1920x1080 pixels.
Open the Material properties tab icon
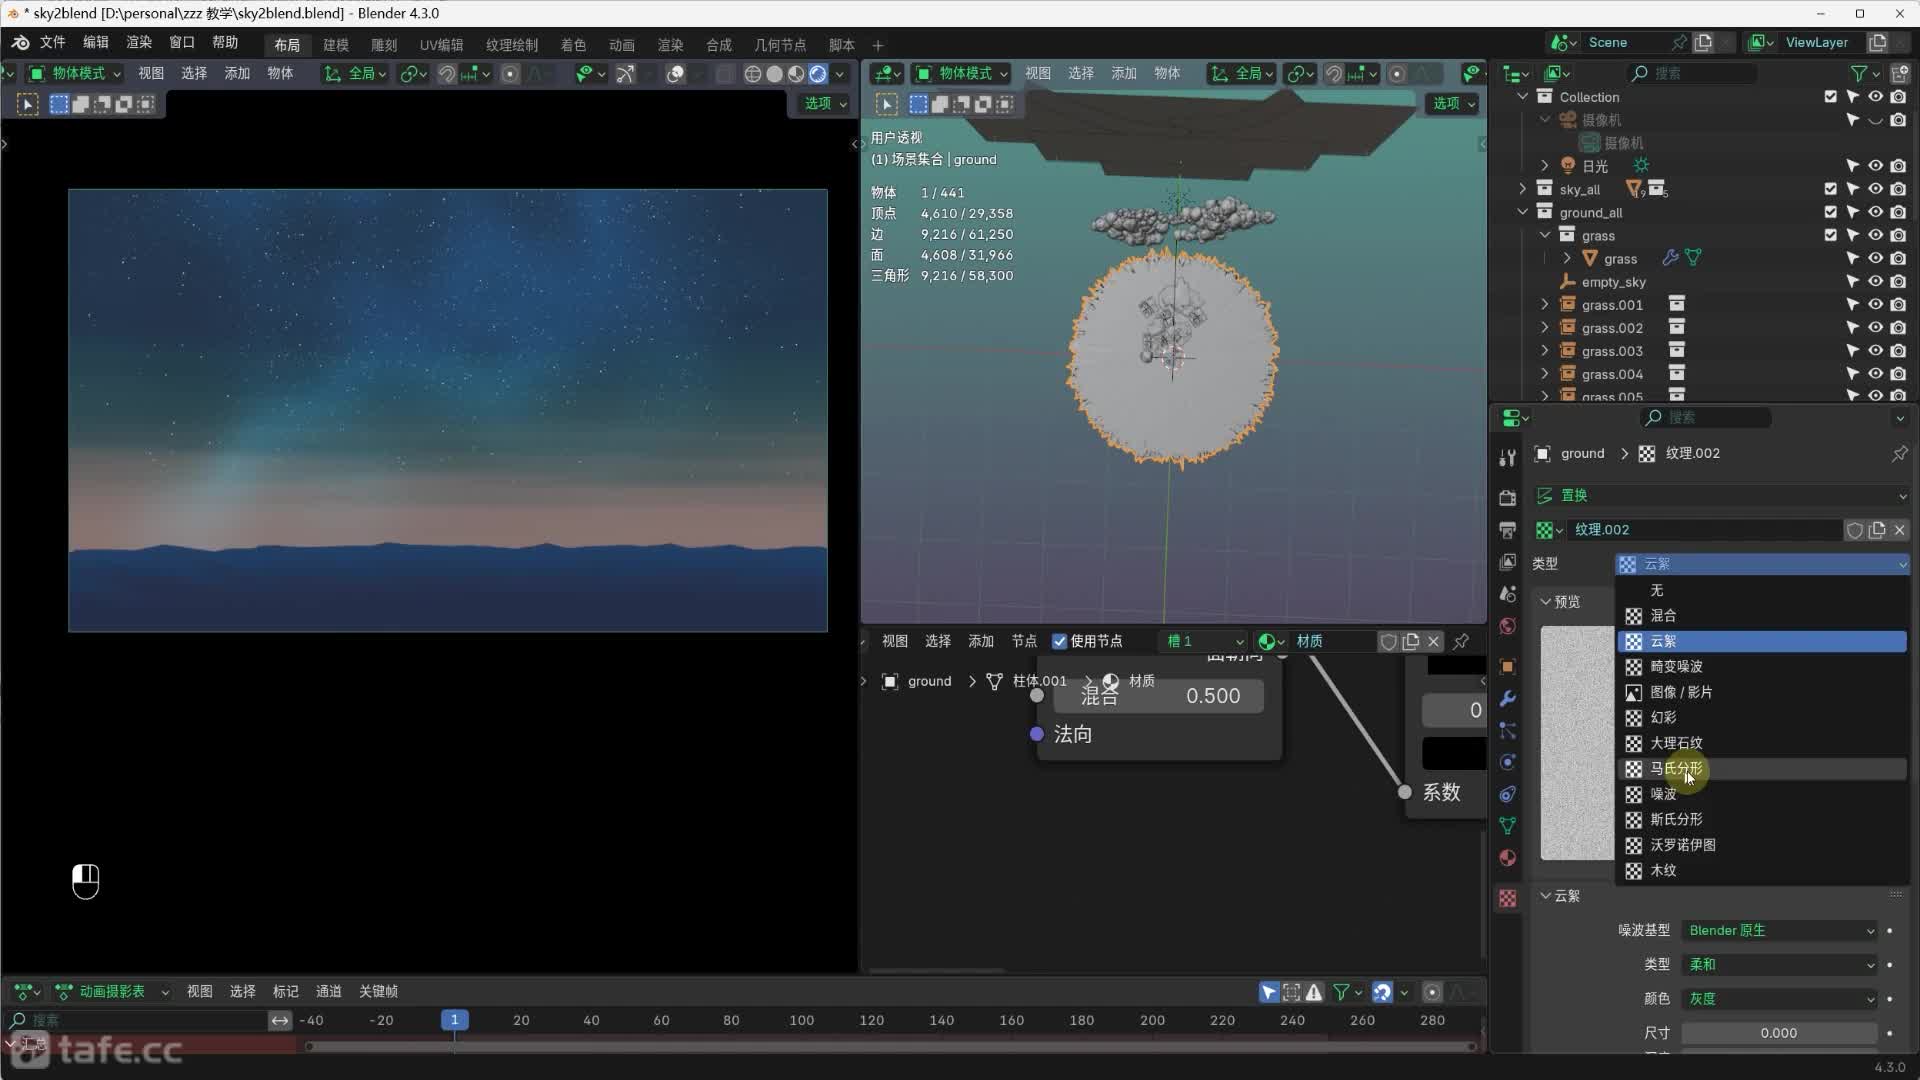(x=1507, y=858)
